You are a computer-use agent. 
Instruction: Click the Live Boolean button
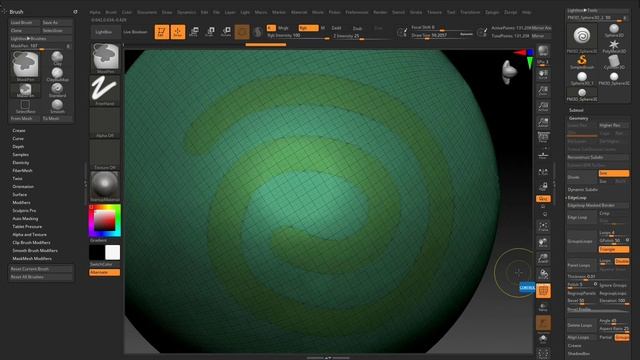(x=135, y=32)
